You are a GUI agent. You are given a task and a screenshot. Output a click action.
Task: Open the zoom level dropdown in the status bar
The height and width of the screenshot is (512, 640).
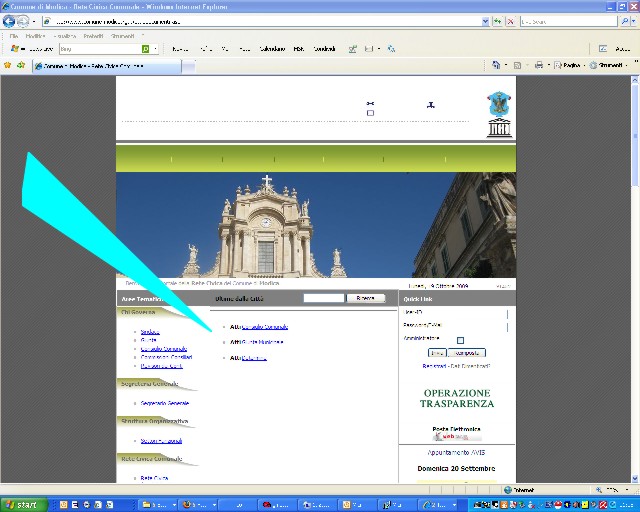627,490
